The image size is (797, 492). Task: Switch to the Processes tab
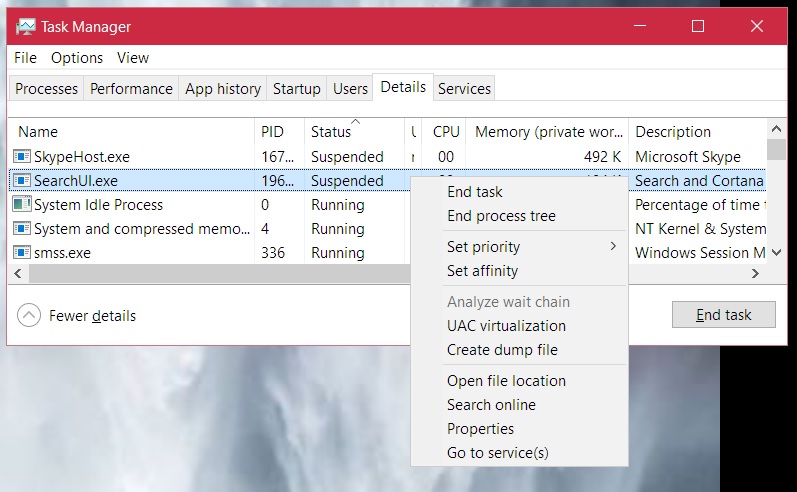(x=46, y=88)
